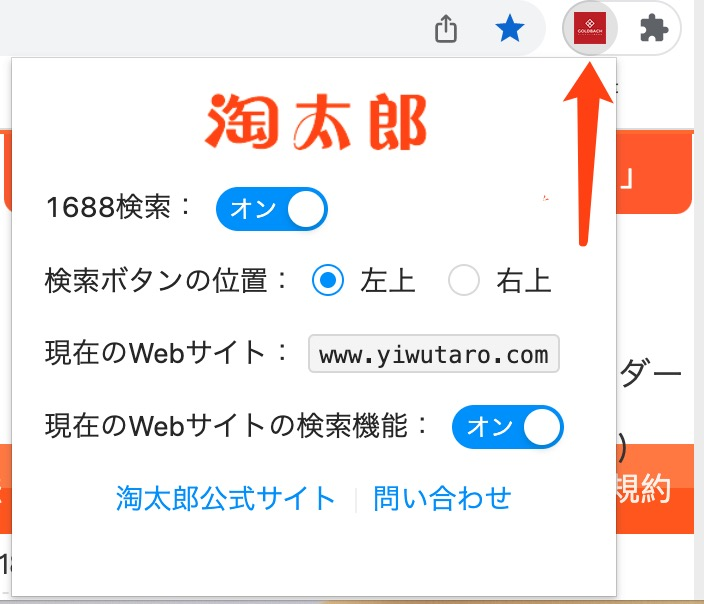Click the blue bookmark star icon

[510, 28]
